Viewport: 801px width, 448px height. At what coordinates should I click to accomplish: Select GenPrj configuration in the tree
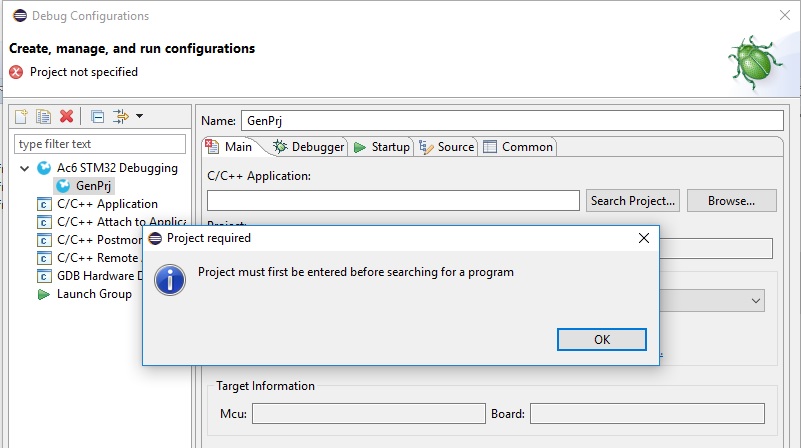click(93, 186)
